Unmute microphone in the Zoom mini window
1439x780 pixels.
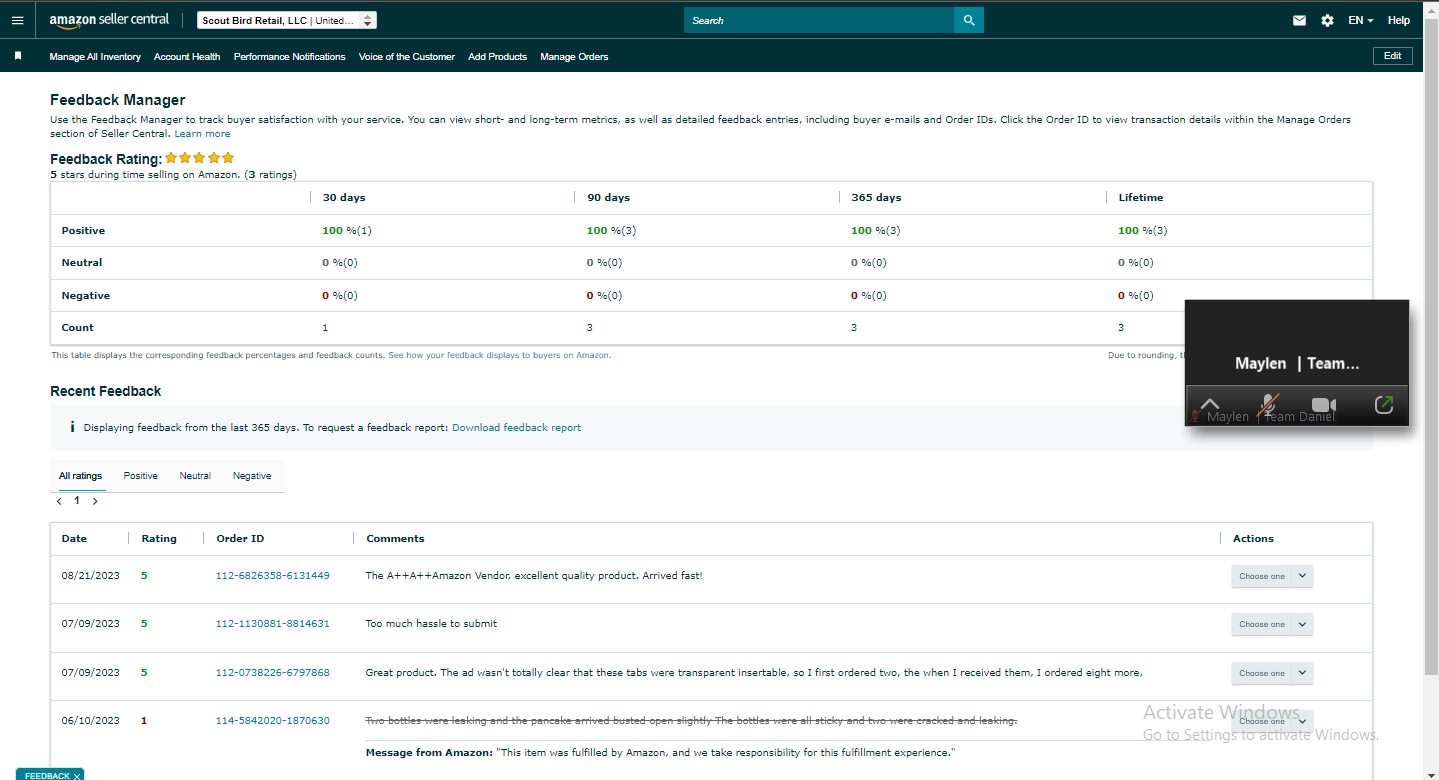pyautogui.click(x=1268, y=405)
